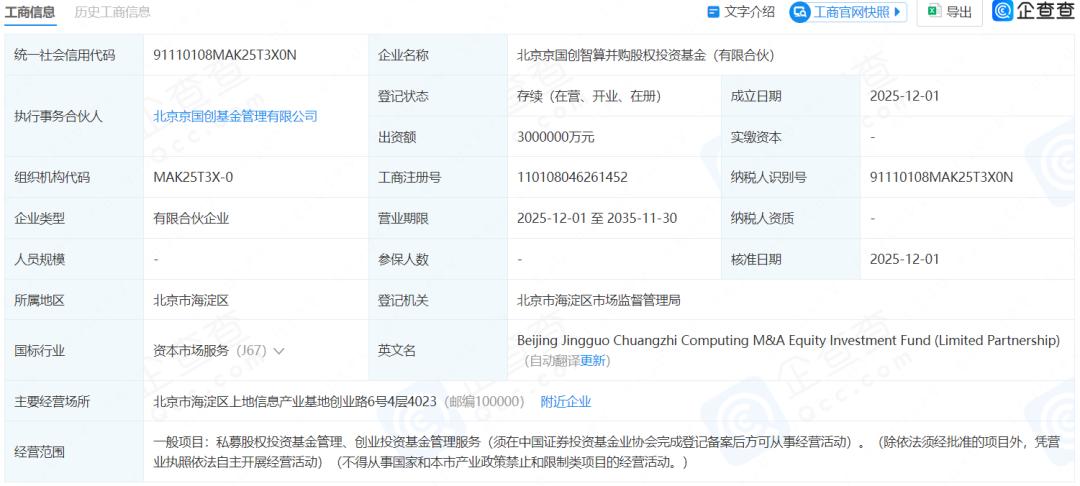Click the 成立日期 value 2025-12-01
The height and width of the screenshot is (486, 1080).
(904, 96)
